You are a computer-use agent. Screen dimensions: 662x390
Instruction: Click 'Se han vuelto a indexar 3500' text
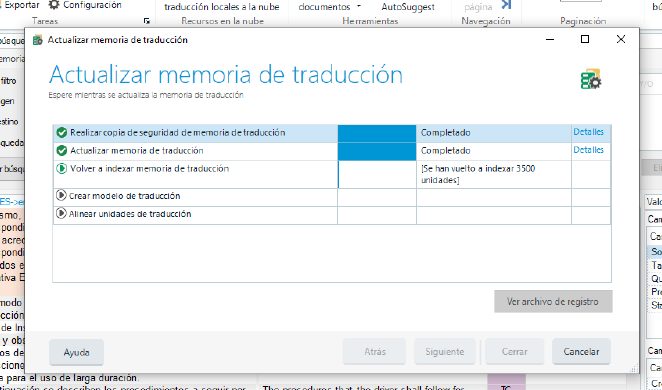click(478, 174)
